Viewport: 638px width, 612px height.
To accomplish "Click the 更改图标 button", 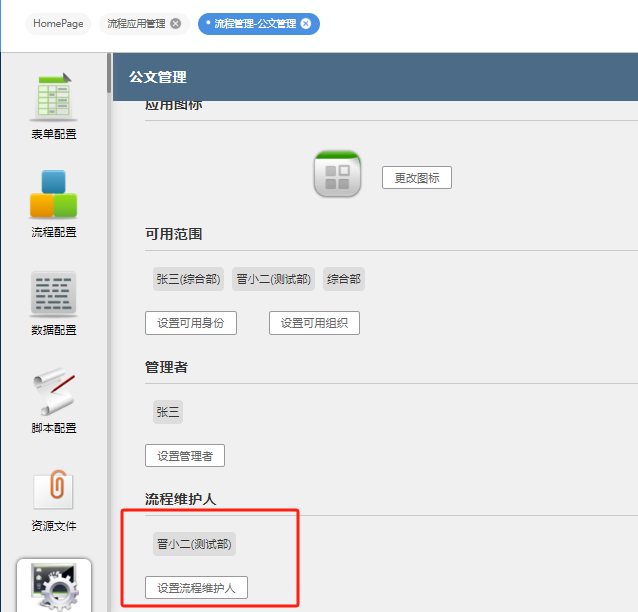I will point(417,177).
